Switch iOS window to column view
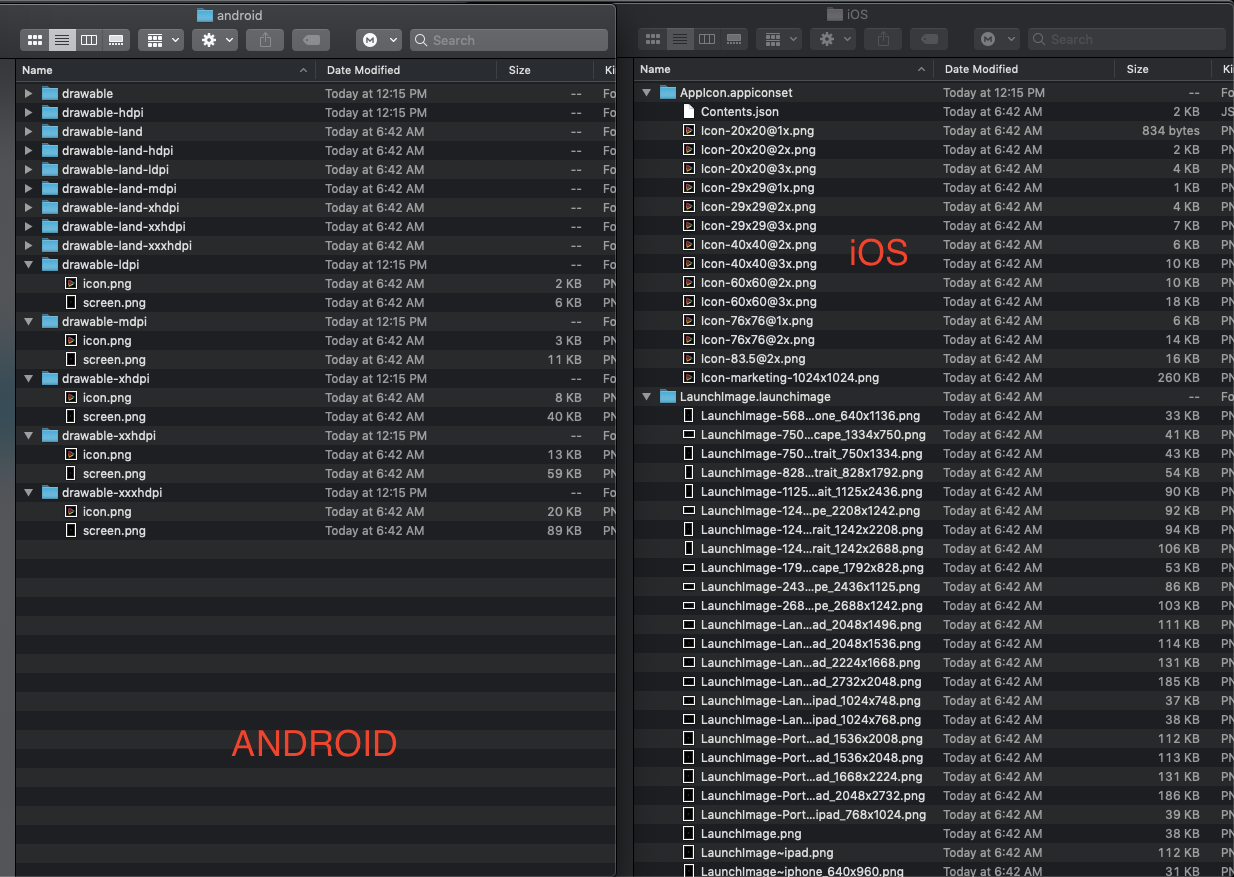Image resolution: width=1234 pixels, height=877 pixels. point(707,39)
